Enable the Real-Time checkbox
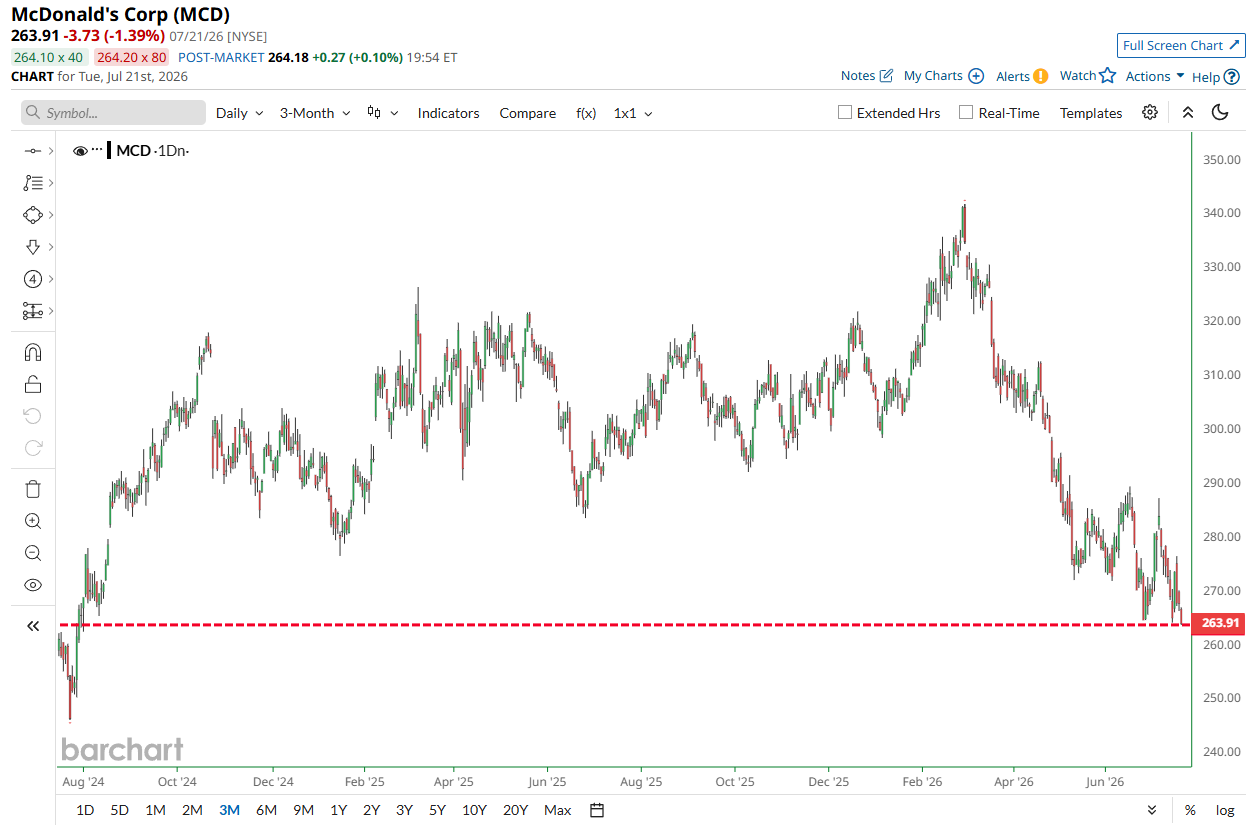This screenshot has height=829, width=1259. (x=966, y=113)
